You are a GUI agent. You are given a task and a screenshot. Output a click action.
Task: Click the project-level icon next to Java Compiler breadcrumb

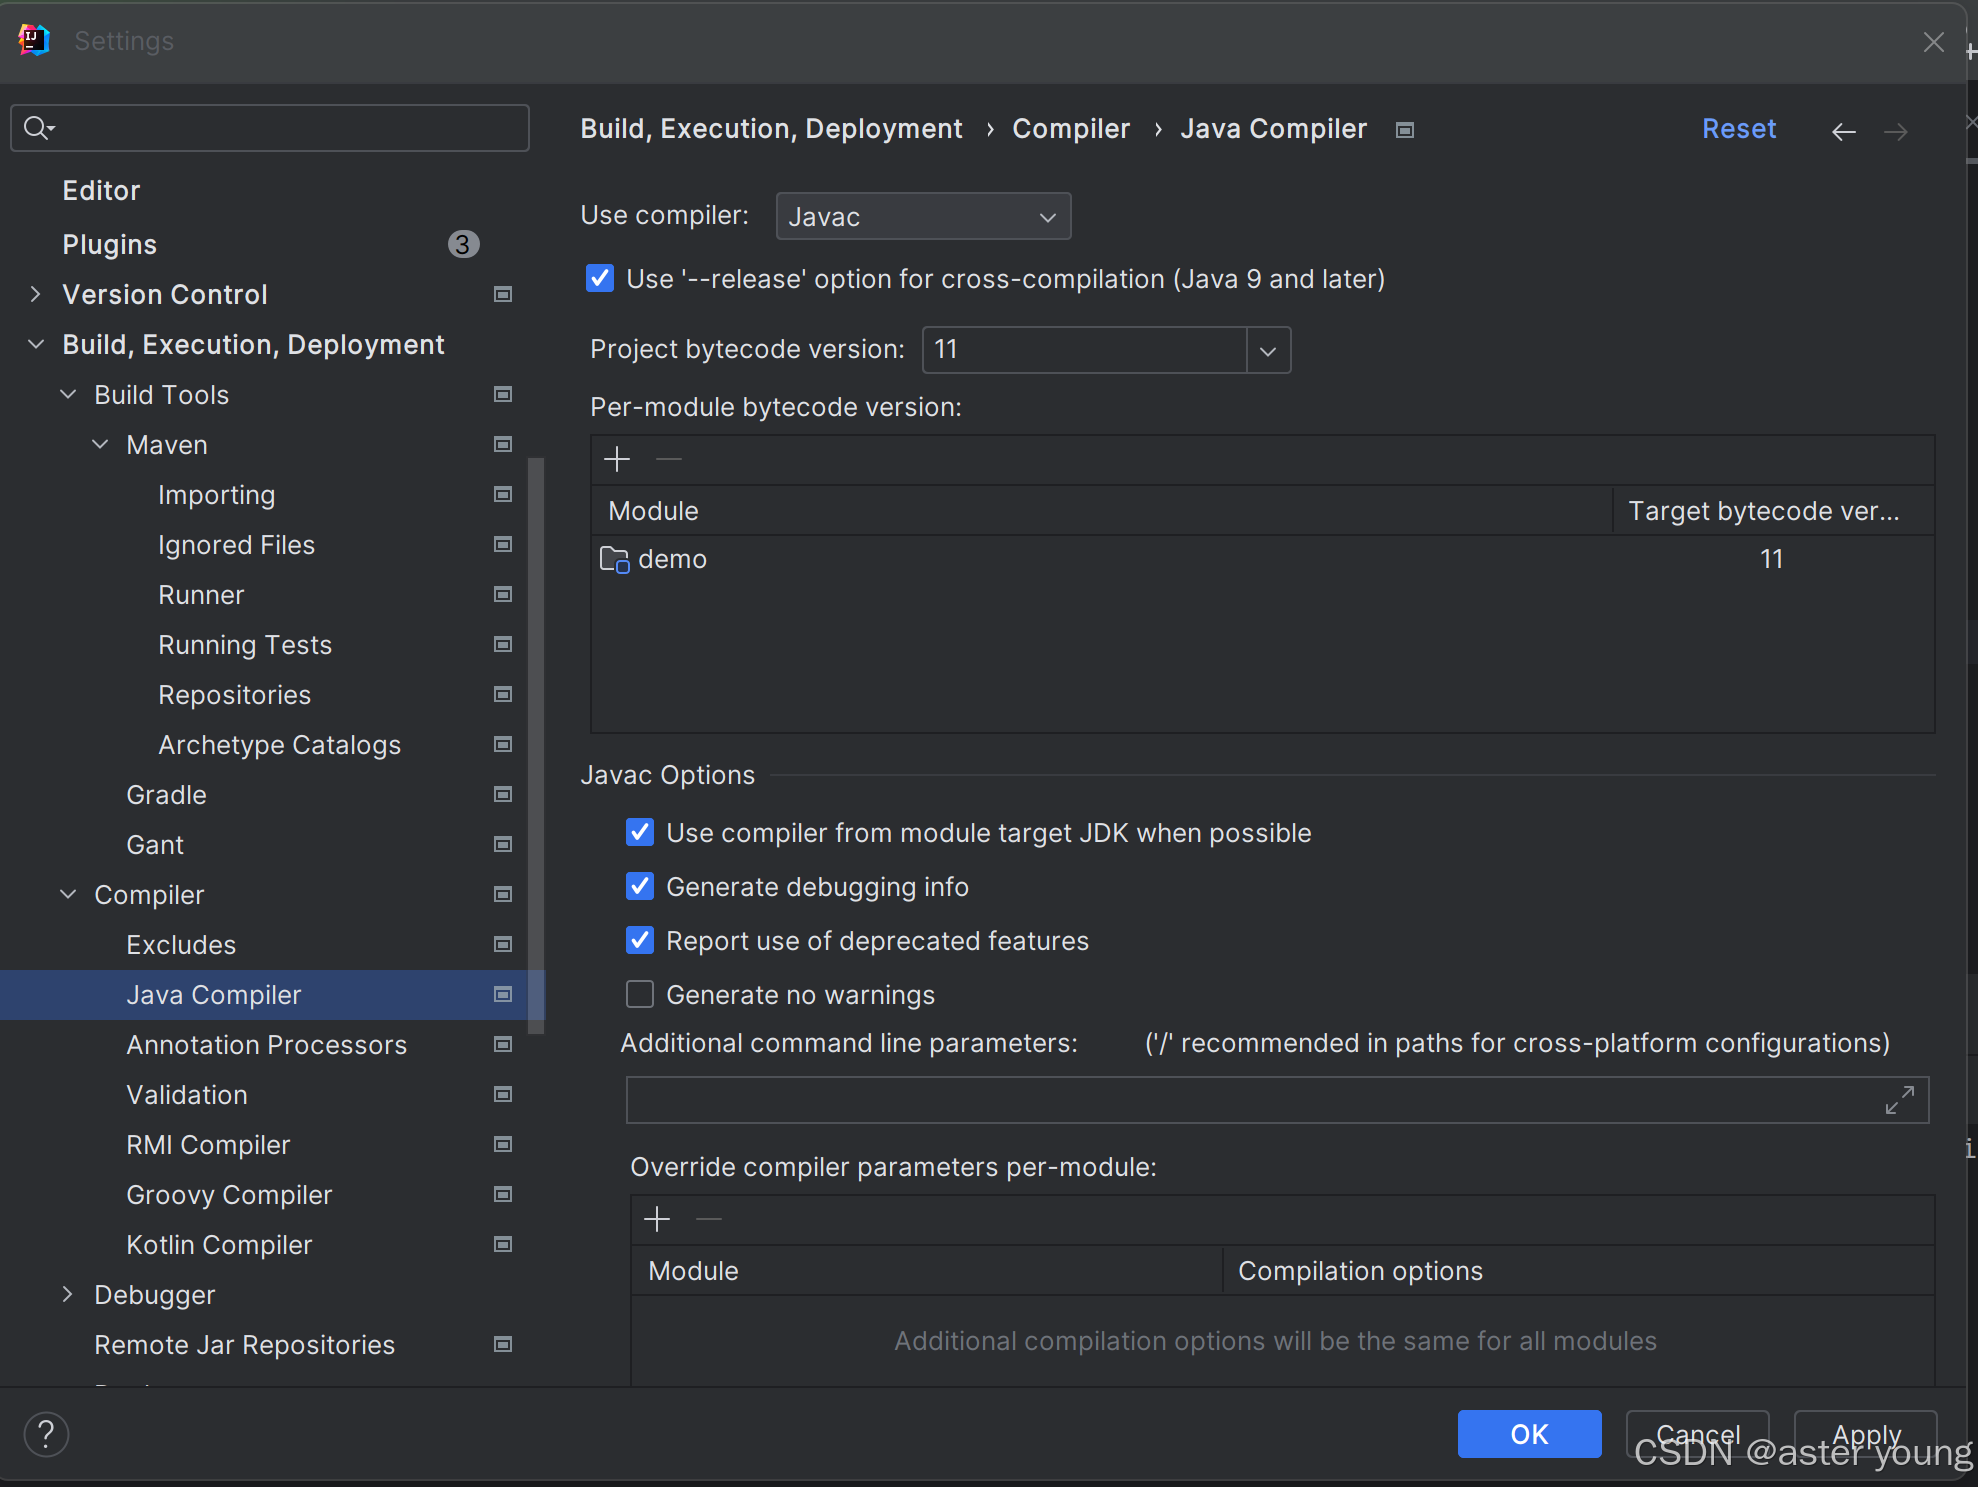[x=1405, y=130]
